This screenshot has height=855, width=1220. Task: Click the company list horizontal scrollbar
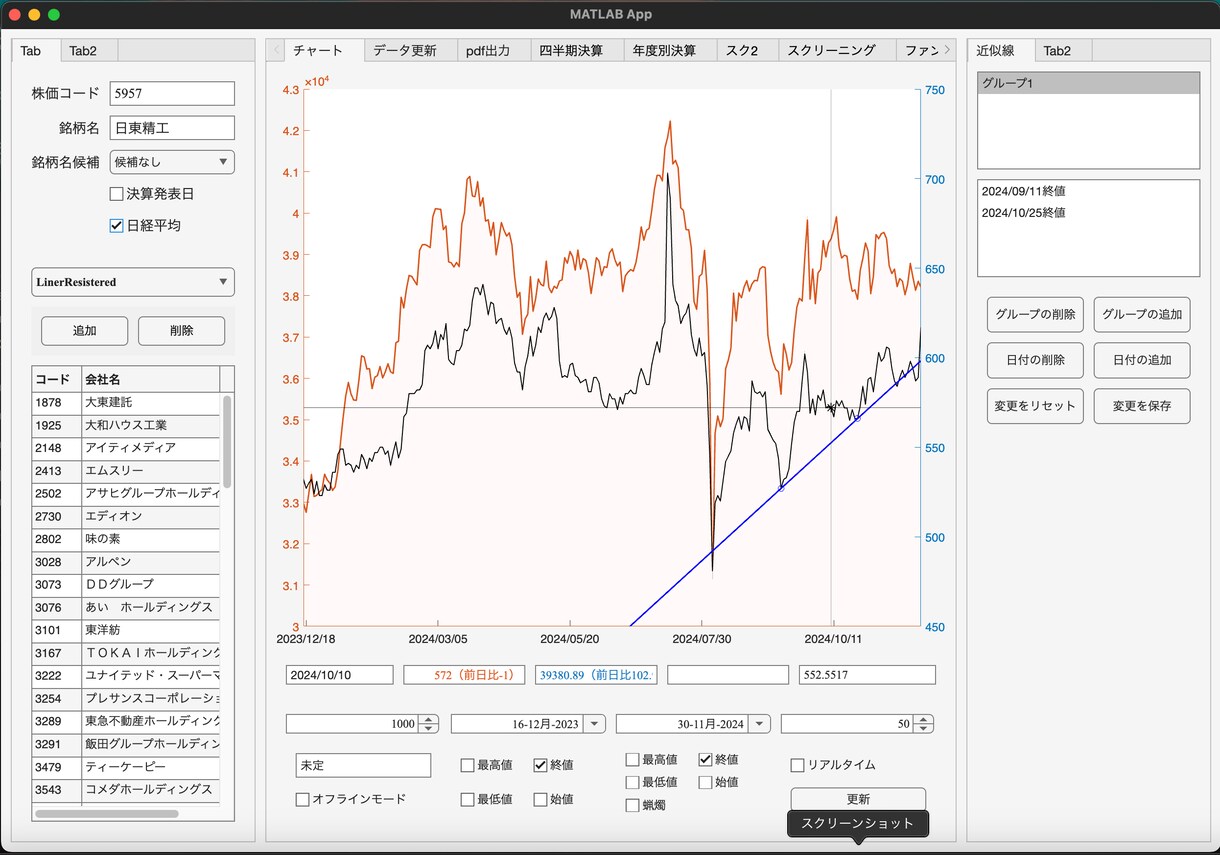pos(106,814)
